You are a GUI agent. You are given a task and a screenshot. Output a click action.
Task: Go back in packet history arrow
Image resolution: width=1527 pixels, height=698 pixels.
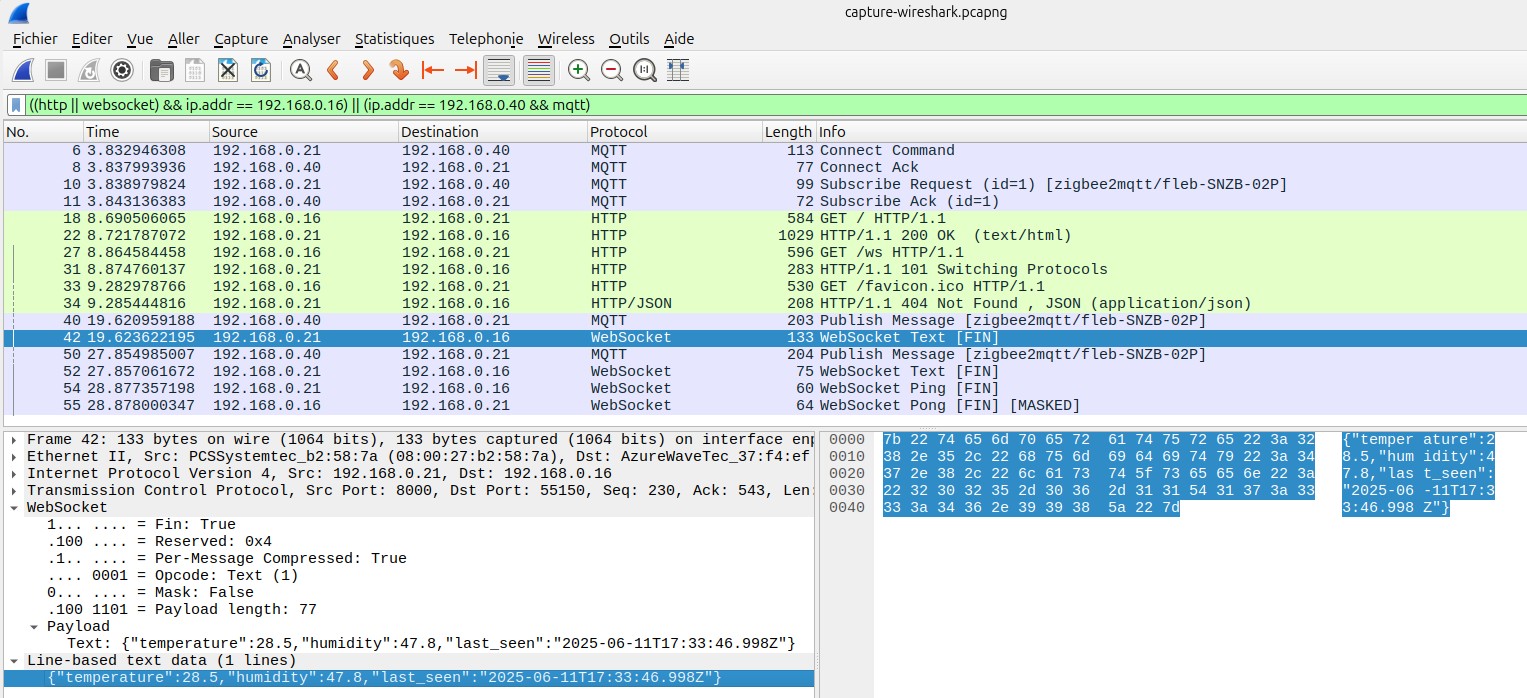(x=334, y=70)
